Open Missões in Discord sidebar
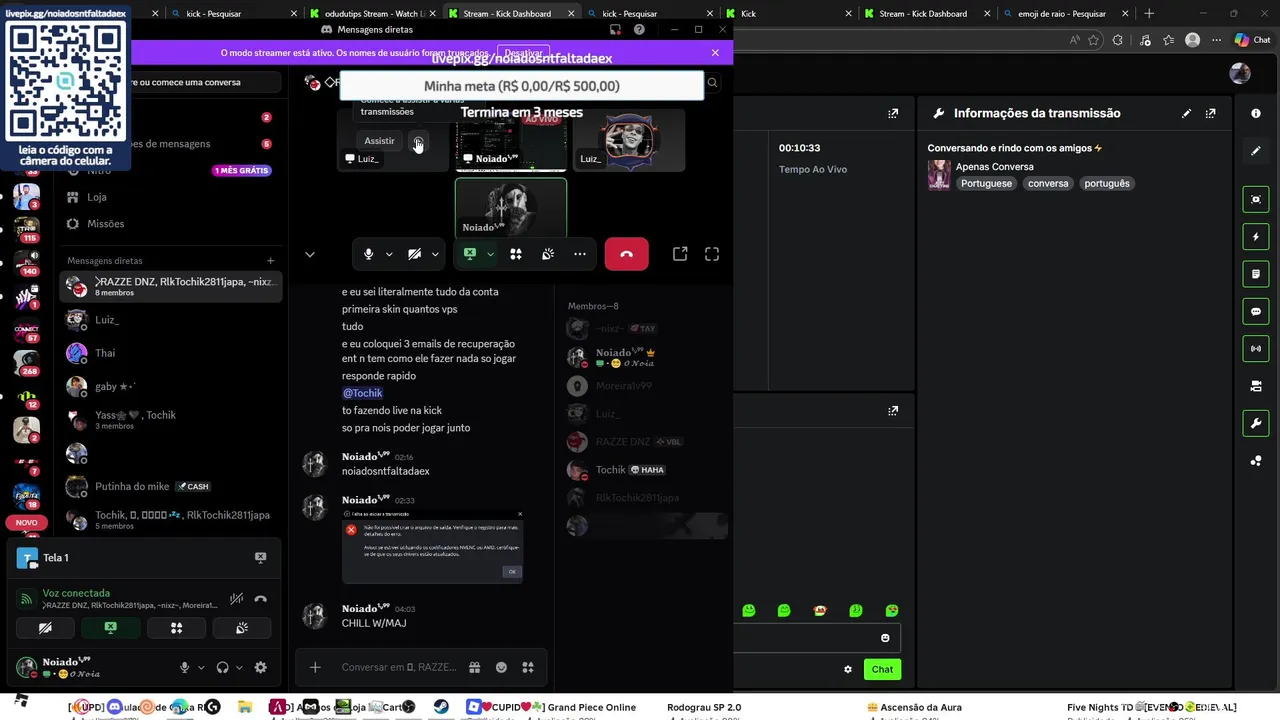1280x720 pixels. point(171,224)
